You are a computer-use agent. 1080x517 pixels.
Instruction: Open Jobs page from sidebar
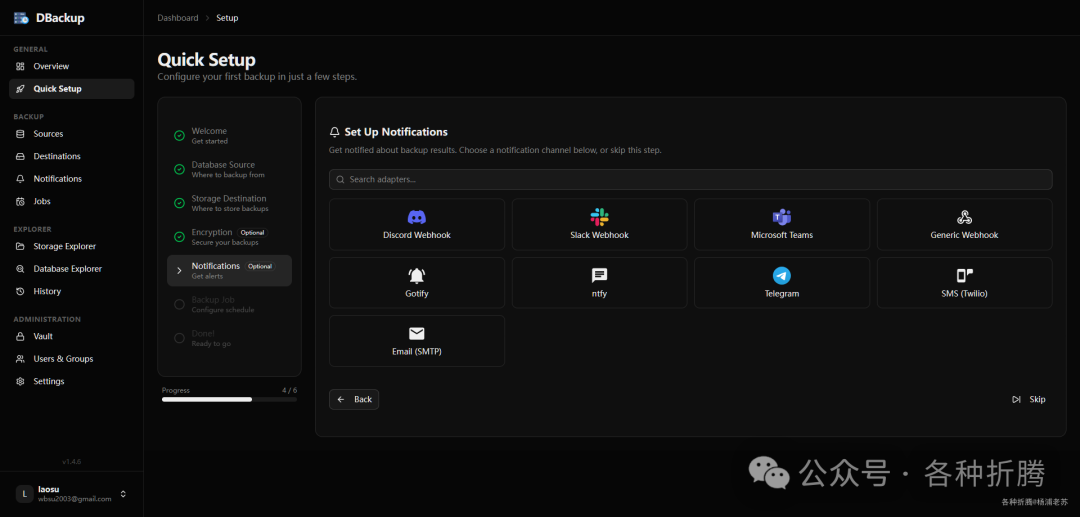coord(72,202)
